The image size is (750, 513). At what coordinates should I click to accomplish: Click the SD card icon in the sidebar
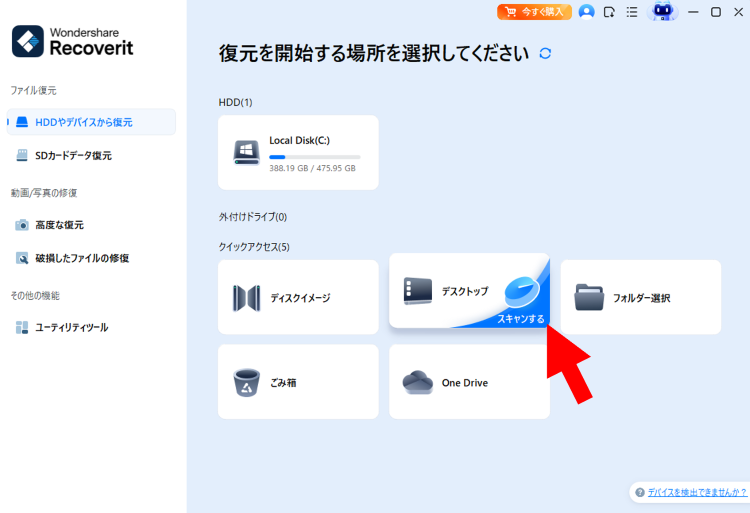pyautogui.click(x=22, y=155)
